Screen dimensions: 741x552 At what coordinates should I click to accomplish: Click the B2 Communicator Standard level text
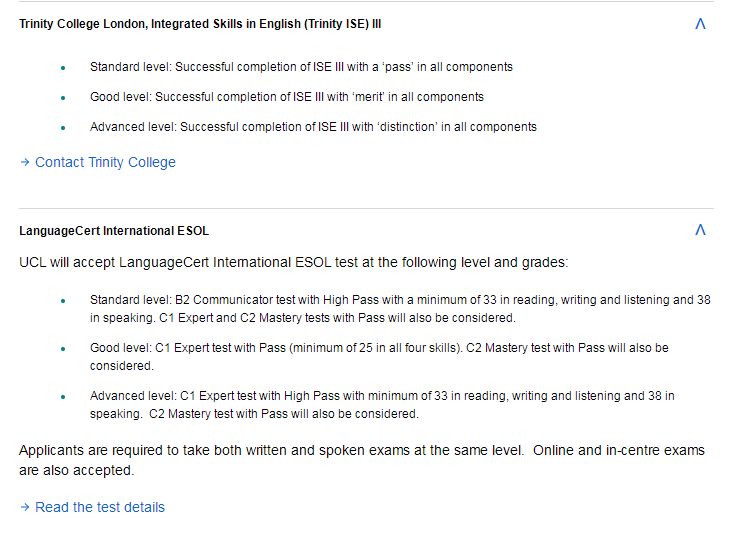[x=400, y=309]
